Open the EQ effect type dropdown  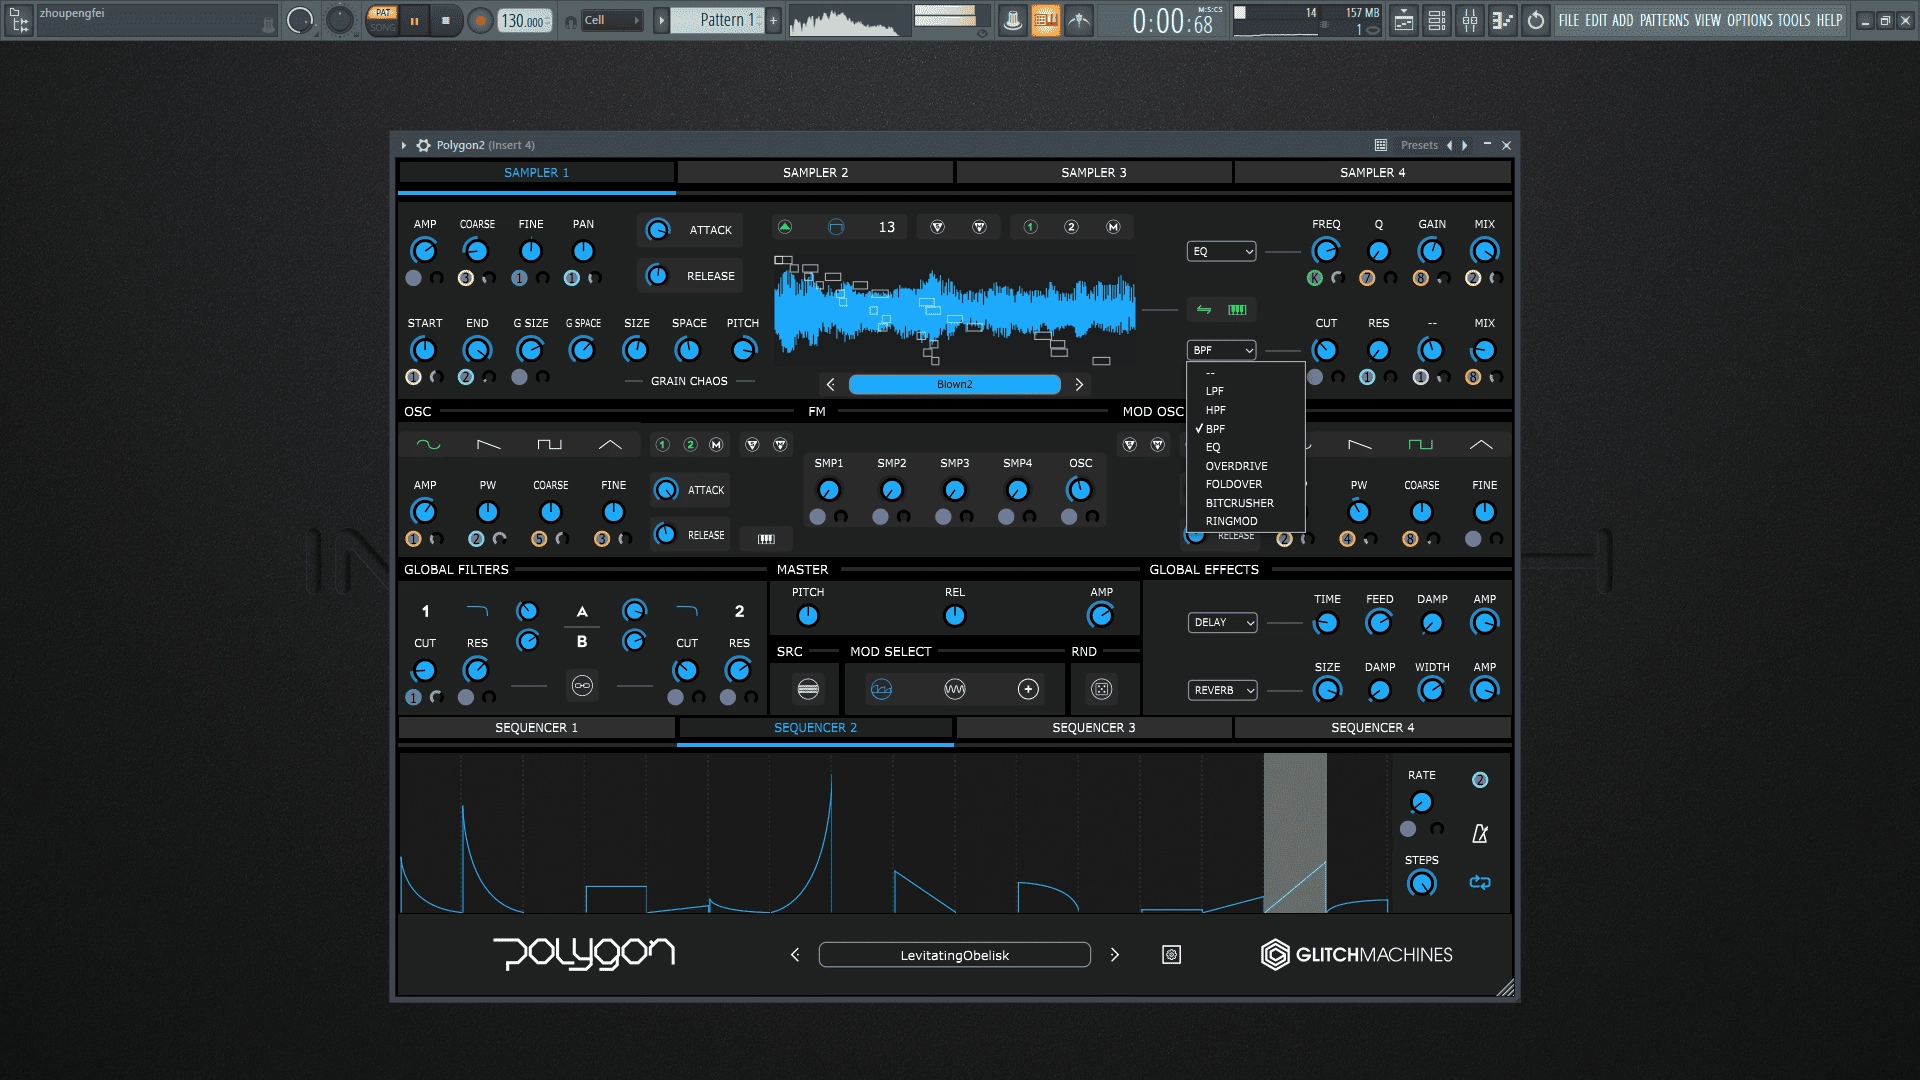click(x=1221, y=252)
